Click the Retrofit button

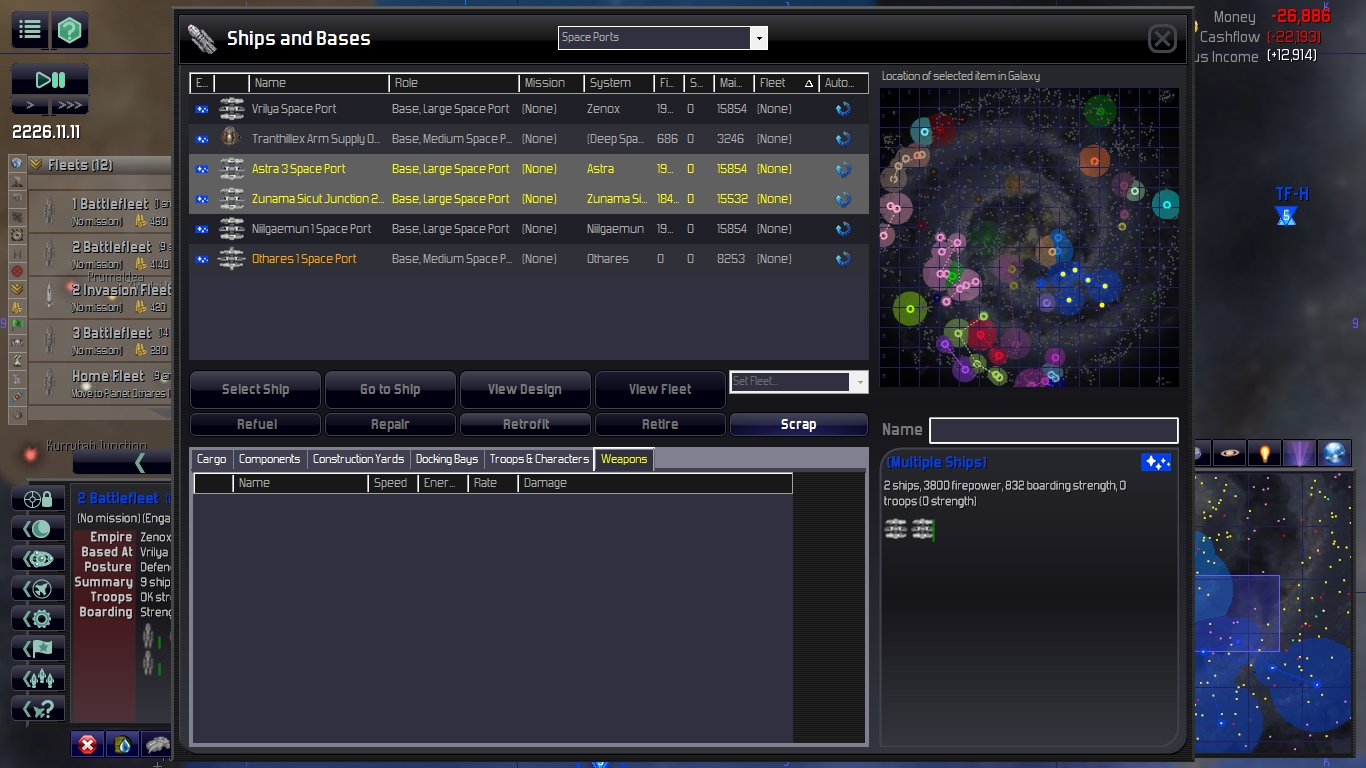point(525,424)
